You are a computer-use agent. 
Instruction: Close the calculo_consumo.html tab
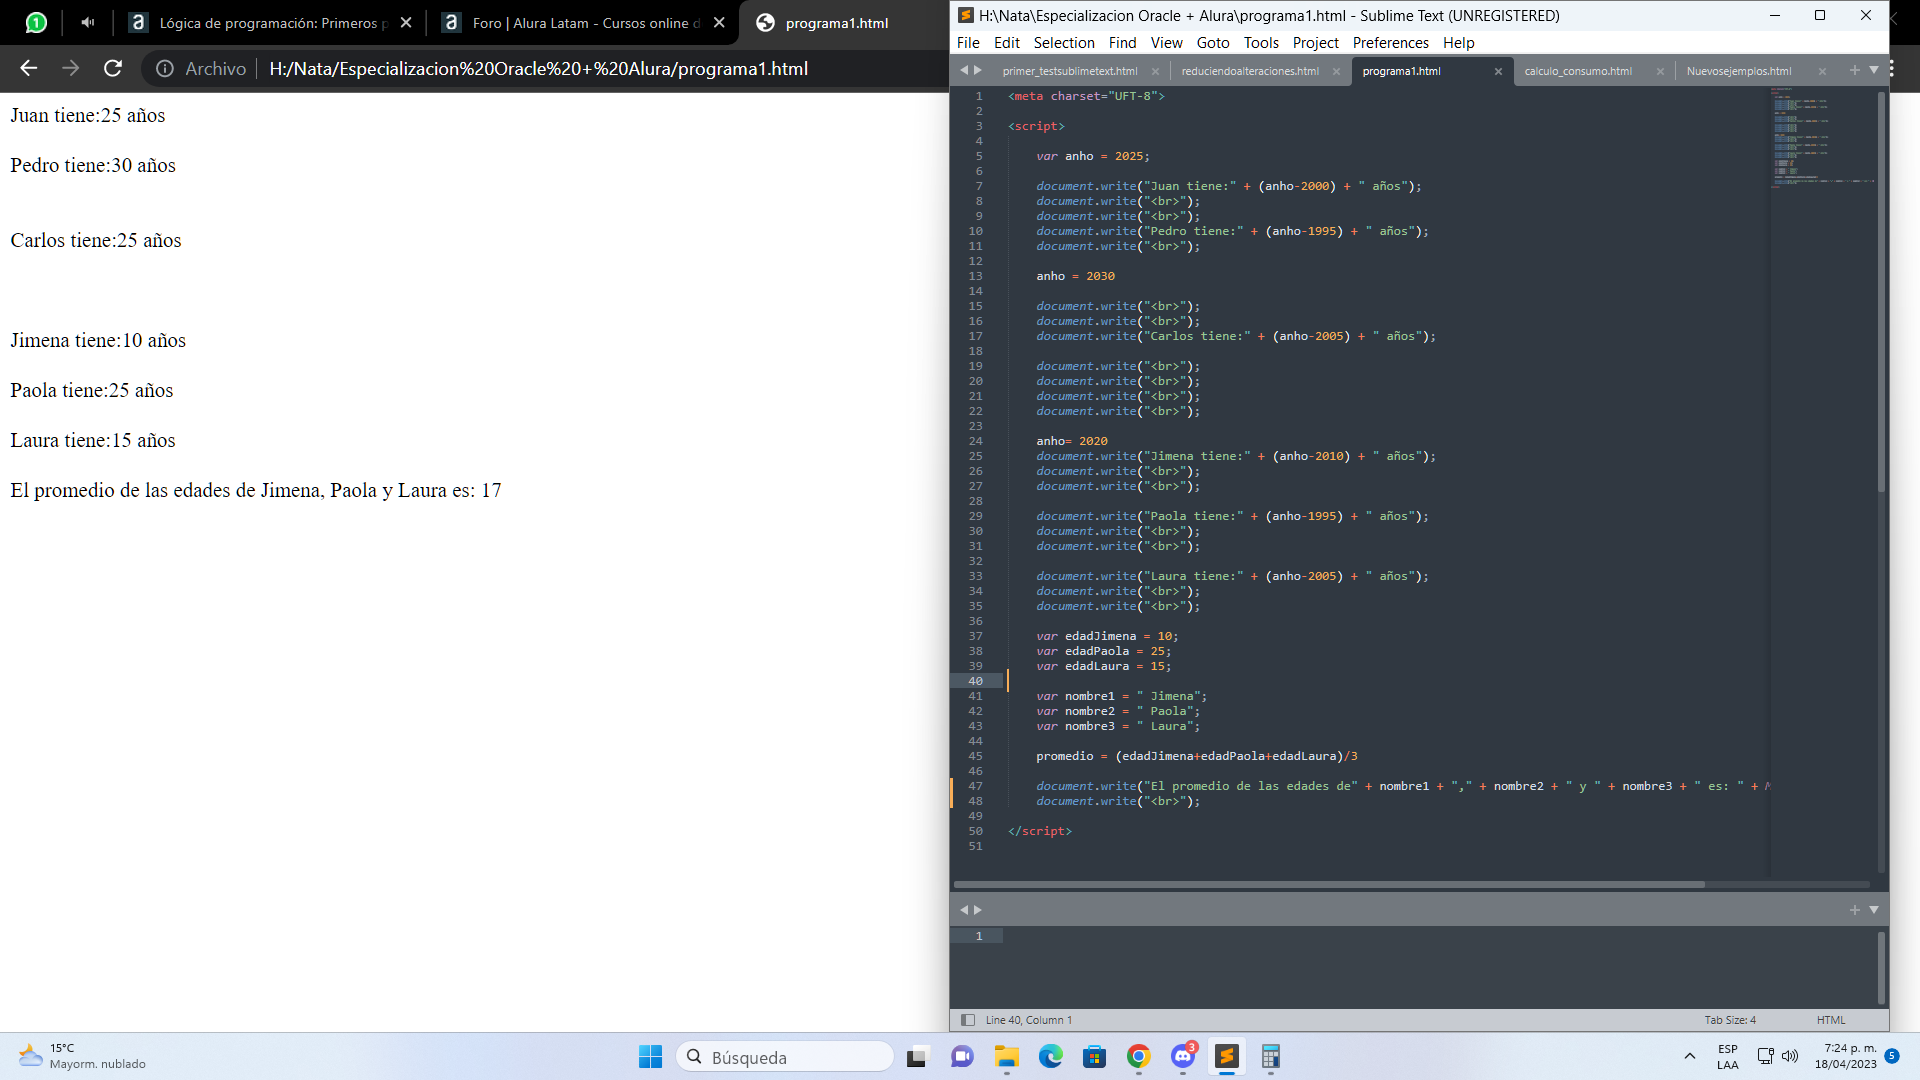(x=1660, y=71)
